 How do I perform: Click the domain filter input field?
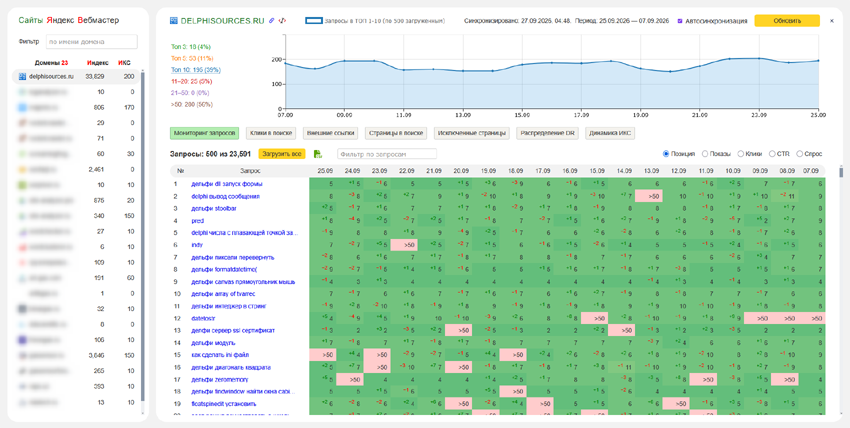click(x=92, y=42)
